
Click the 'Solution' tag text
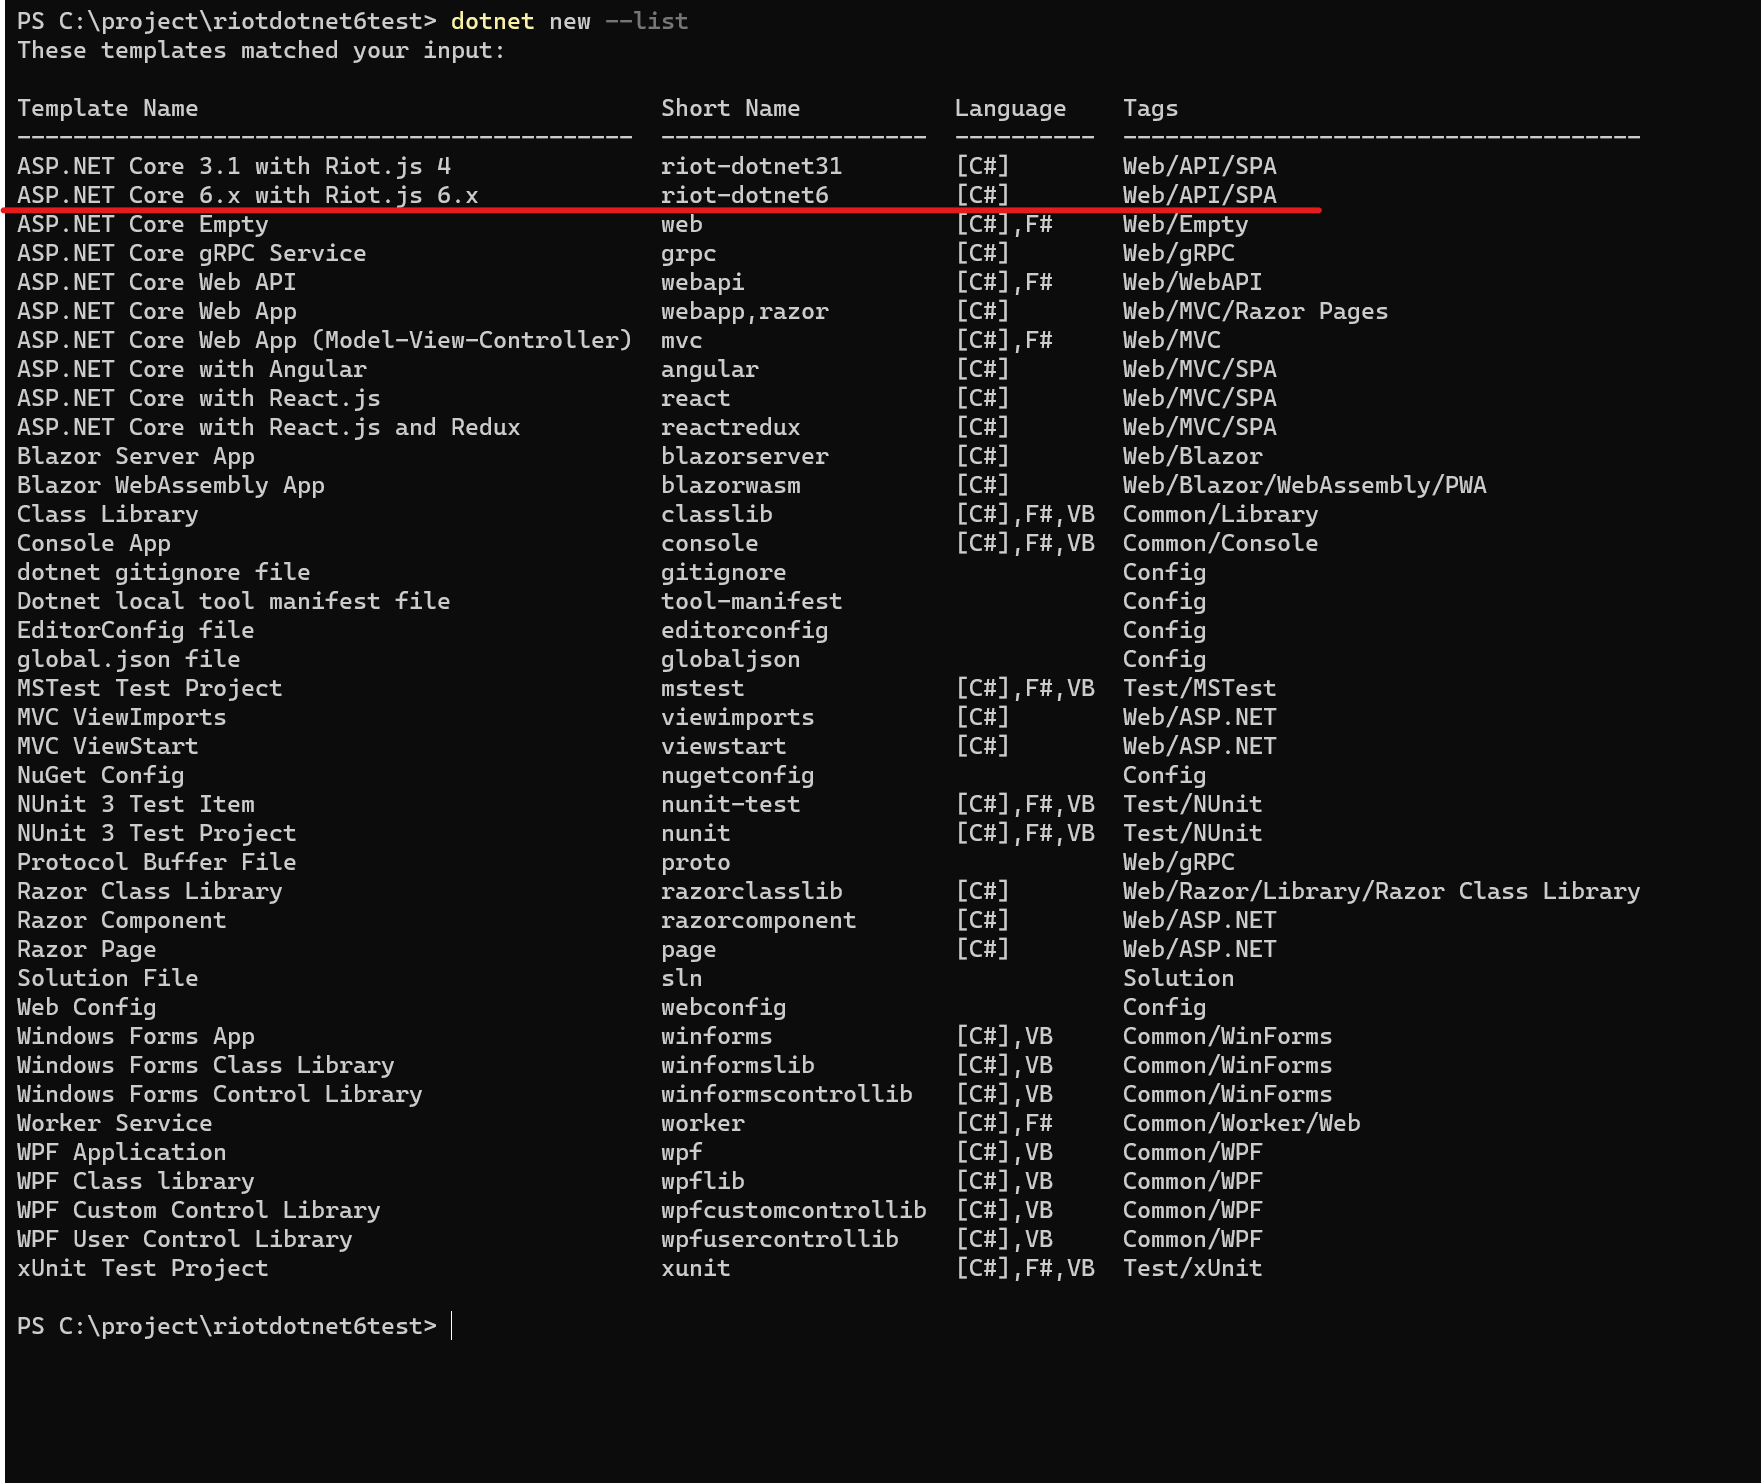1178,978
